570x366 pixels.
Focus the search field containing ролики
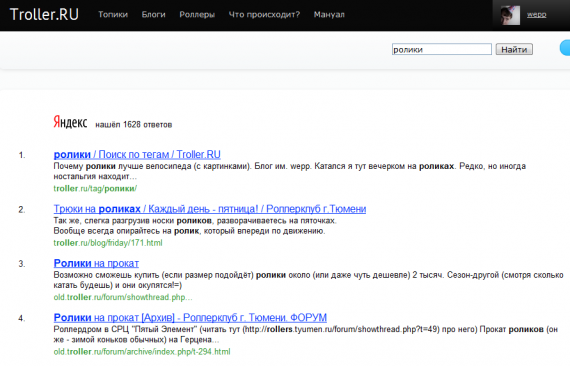pyautogui.click(x=442, y=49)
